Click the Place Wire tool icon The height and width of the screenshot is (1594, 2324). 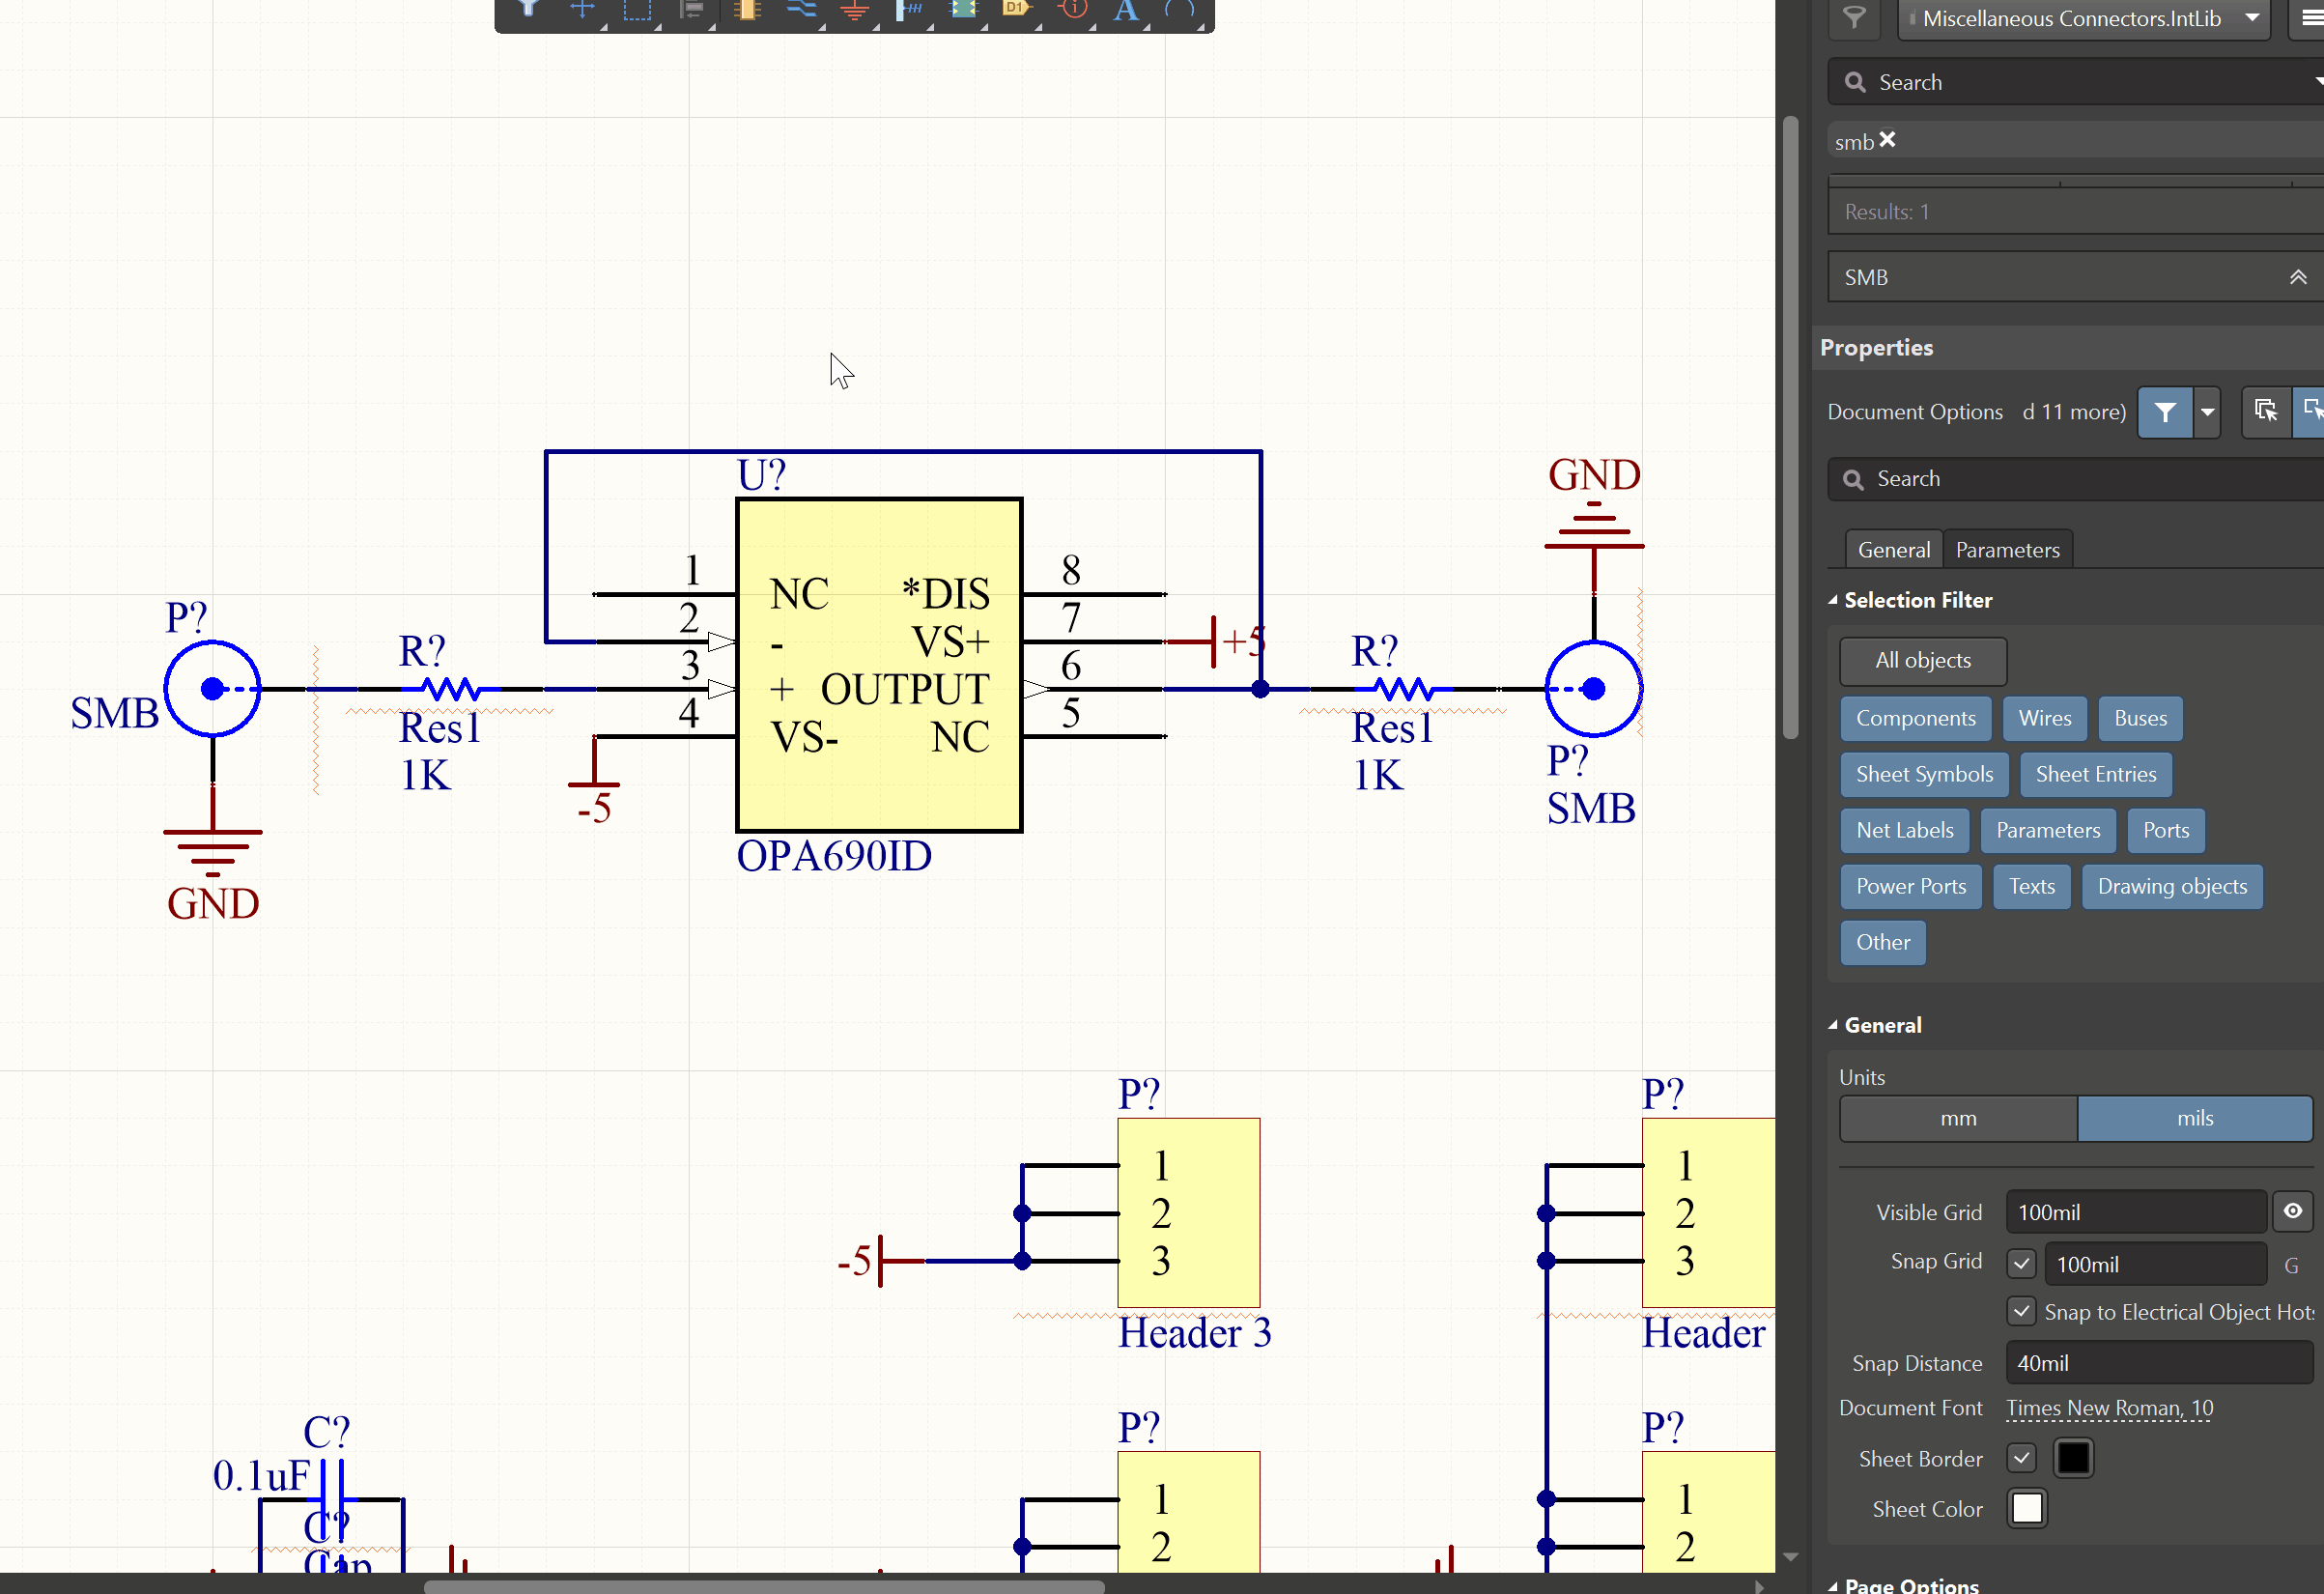[800, 11]
